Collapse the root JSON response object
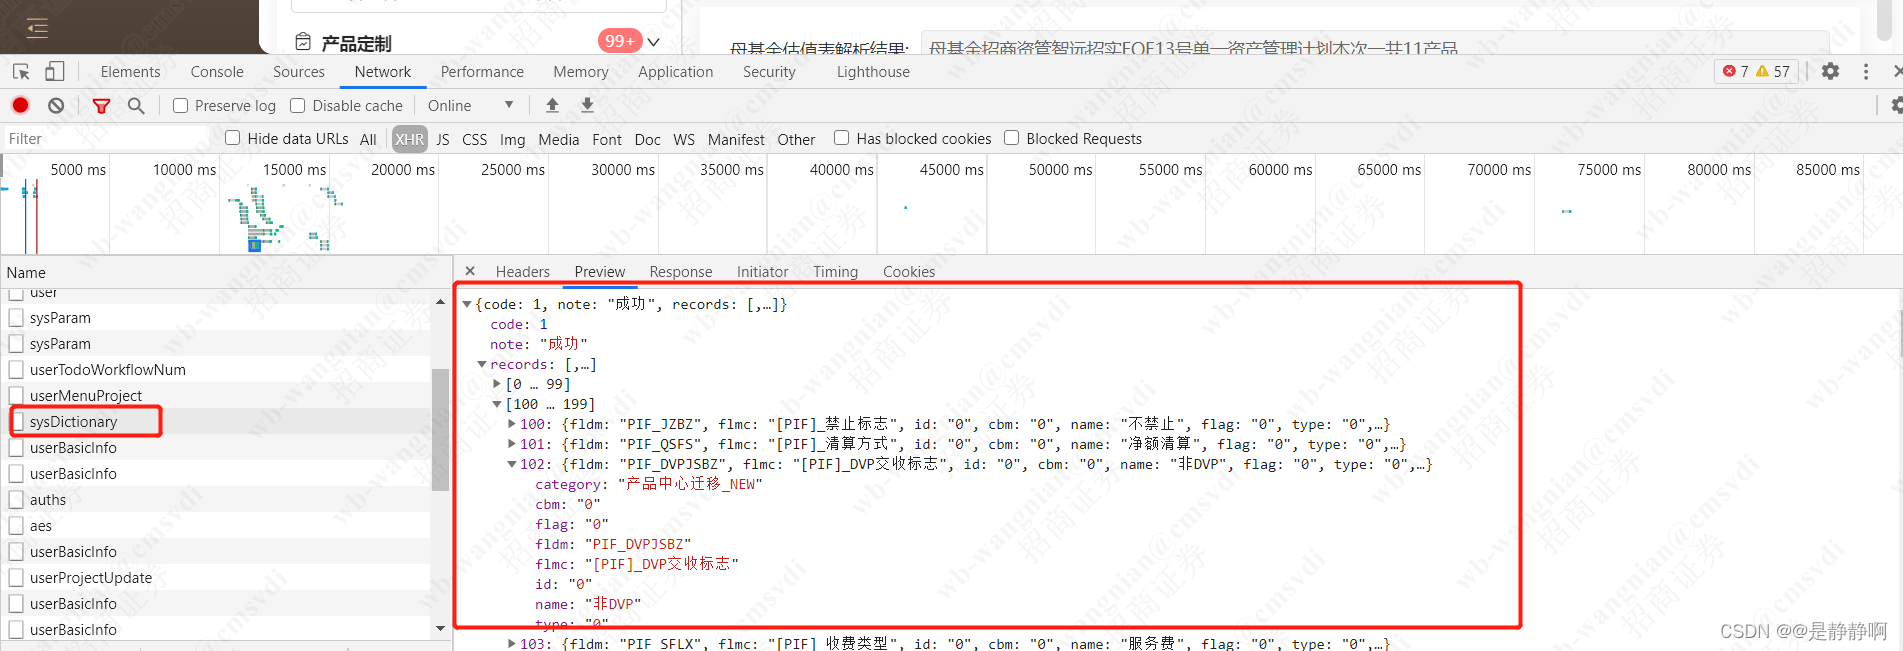The width and height of the screenshot is (1903, 651). click(466, 304)
